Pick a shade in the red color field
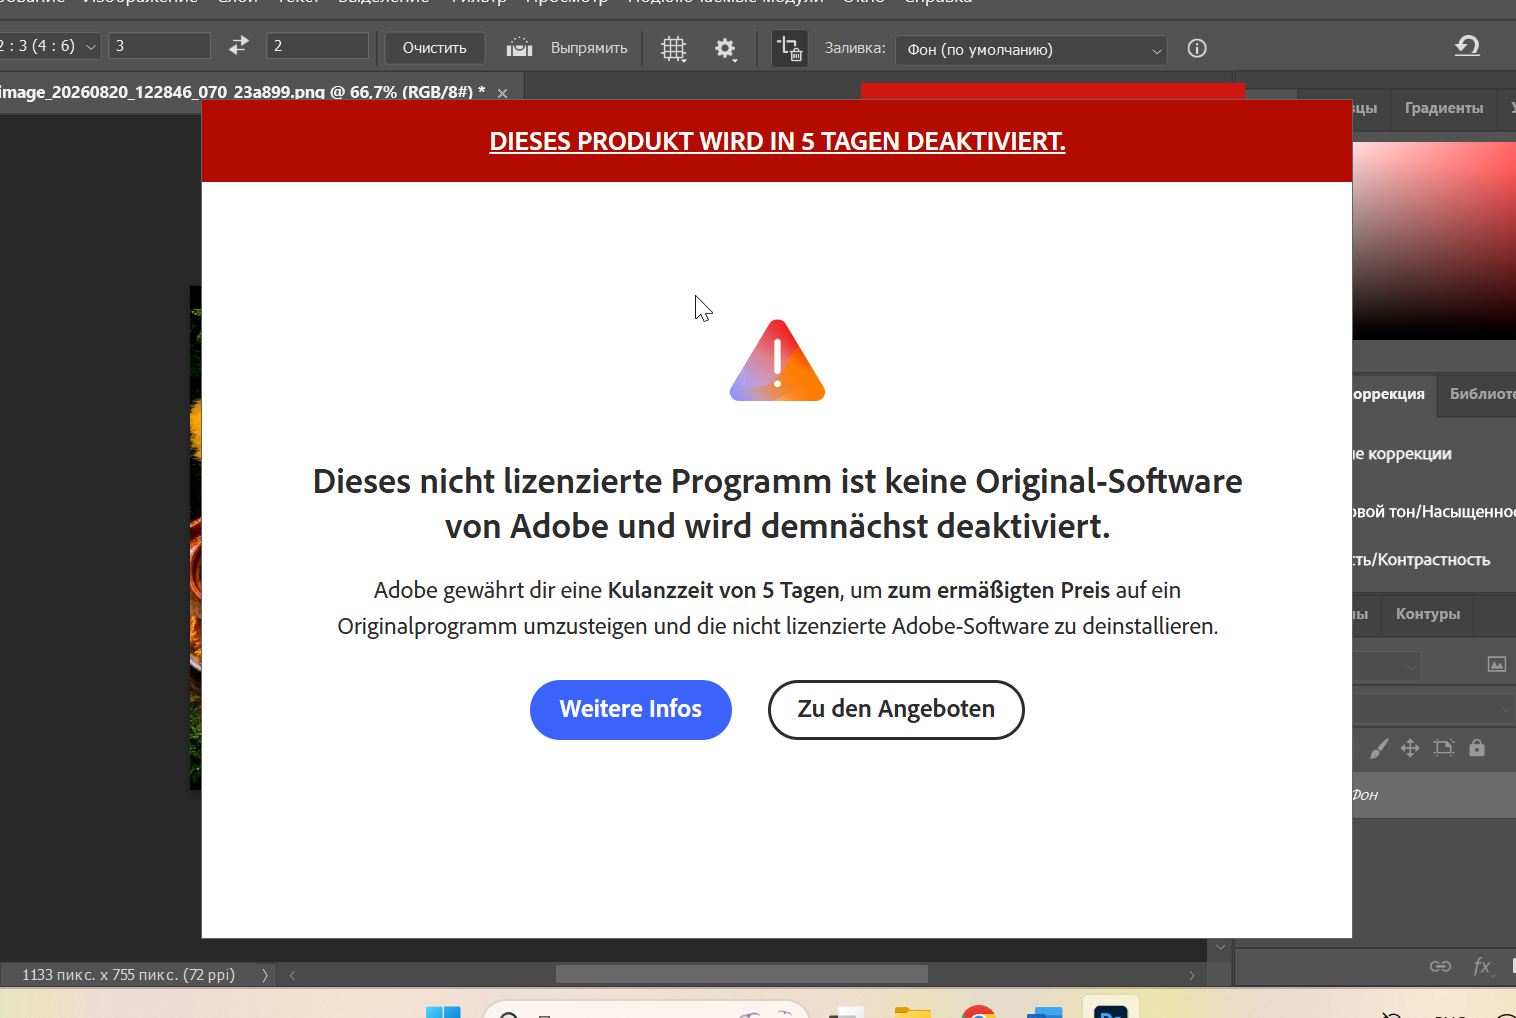 point(1434,240)
